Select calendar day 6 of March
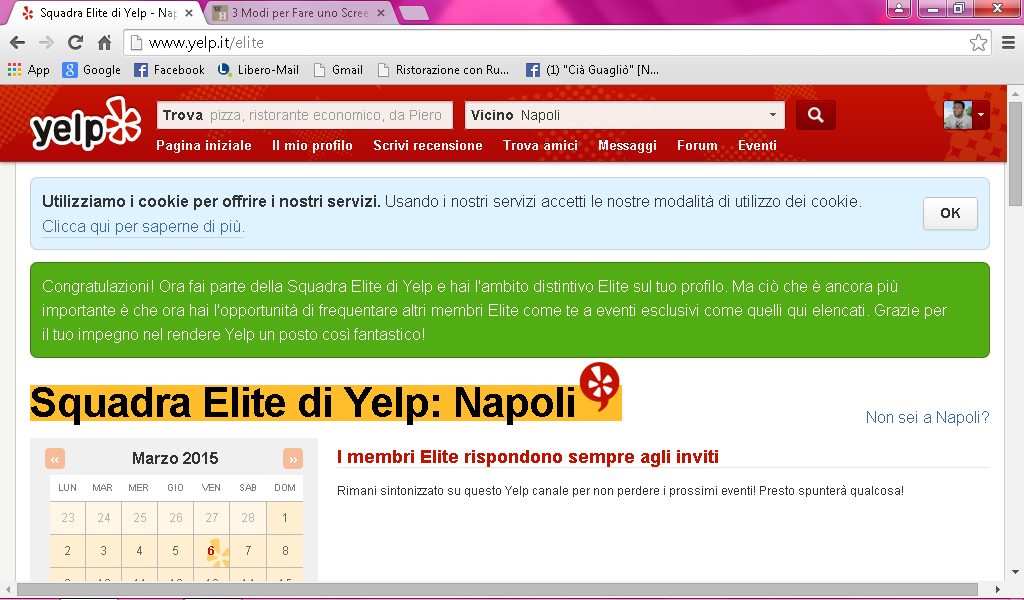Image resolution: width=1024 pixels, height=600 pixels. (211, 551)
